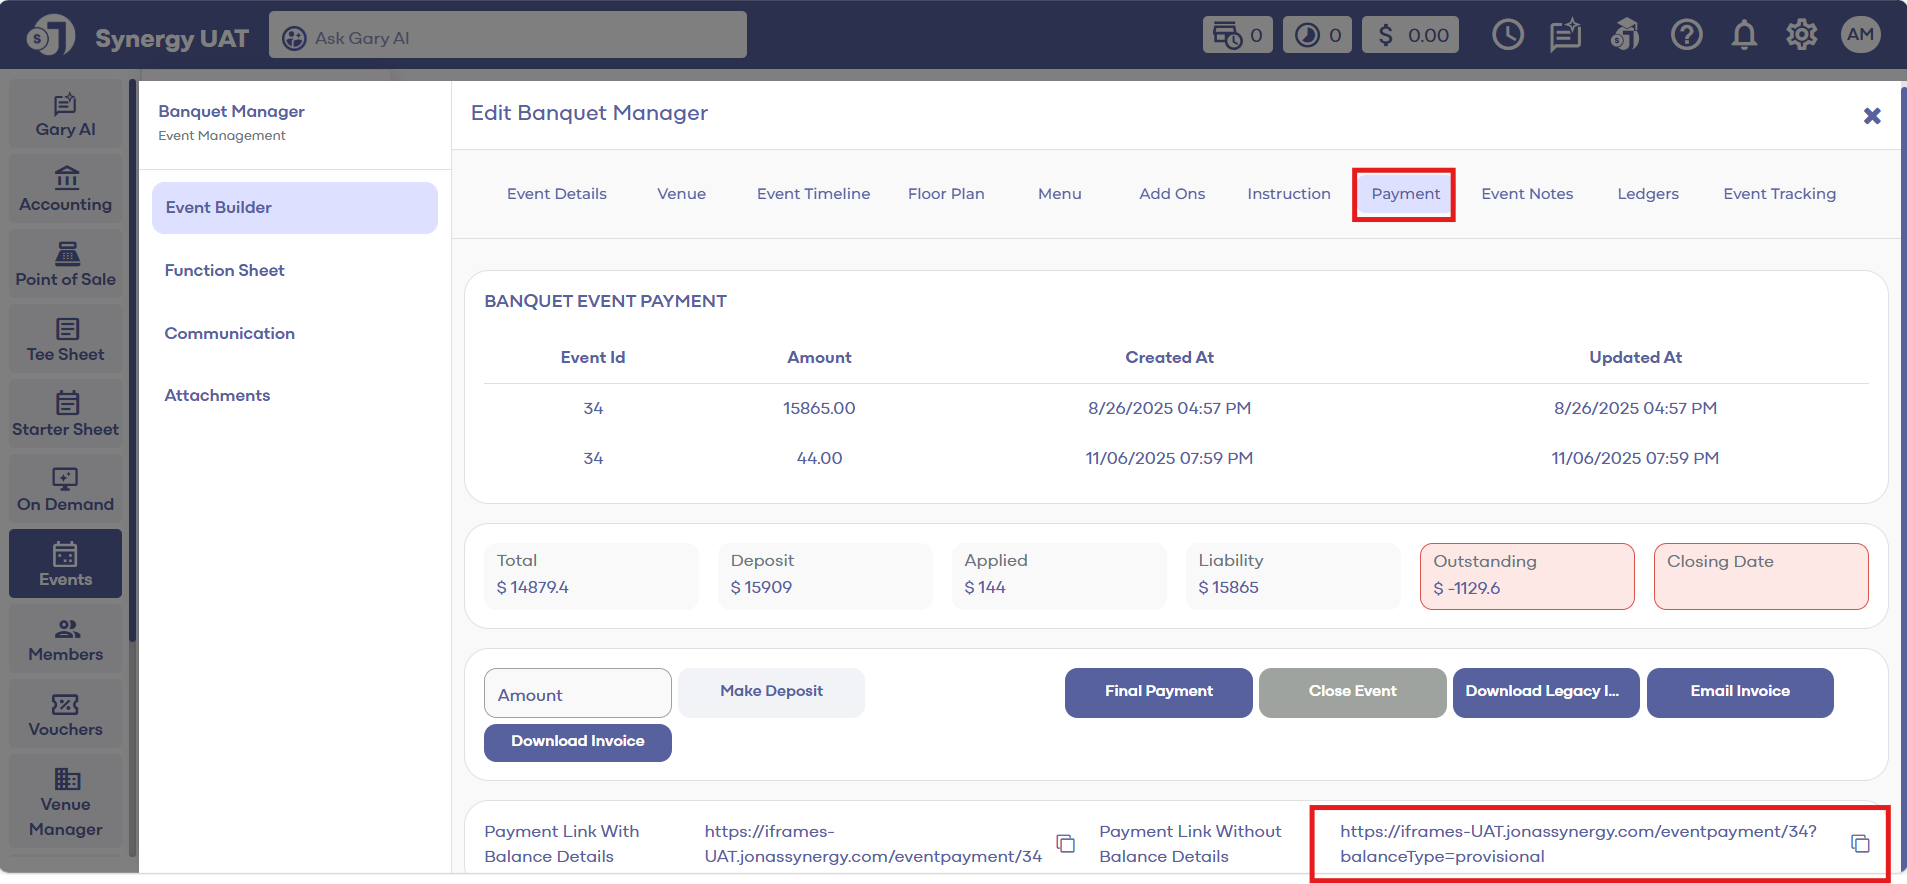Click the Amount input field
The image size is (1907, 884).
(577, 694)
